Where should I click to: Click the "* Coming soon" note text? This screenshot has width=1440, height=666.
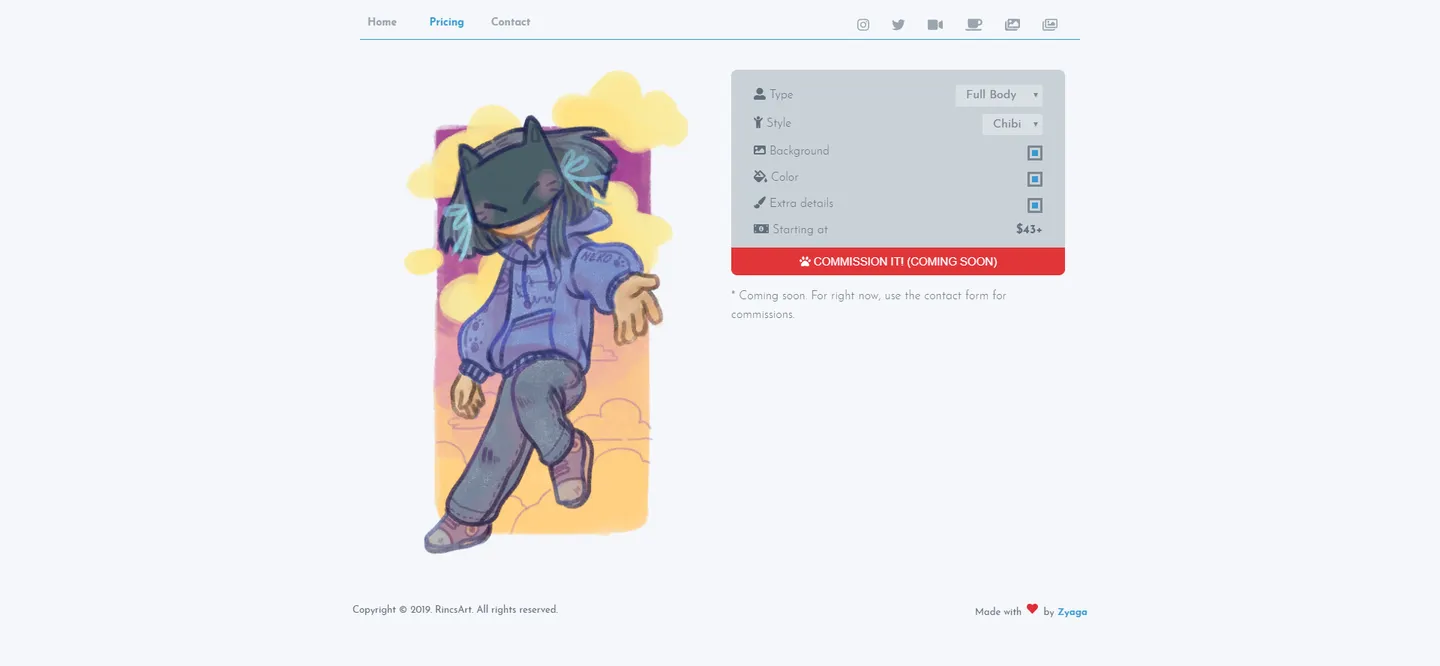pyautogui.click(x=868, y=305)
